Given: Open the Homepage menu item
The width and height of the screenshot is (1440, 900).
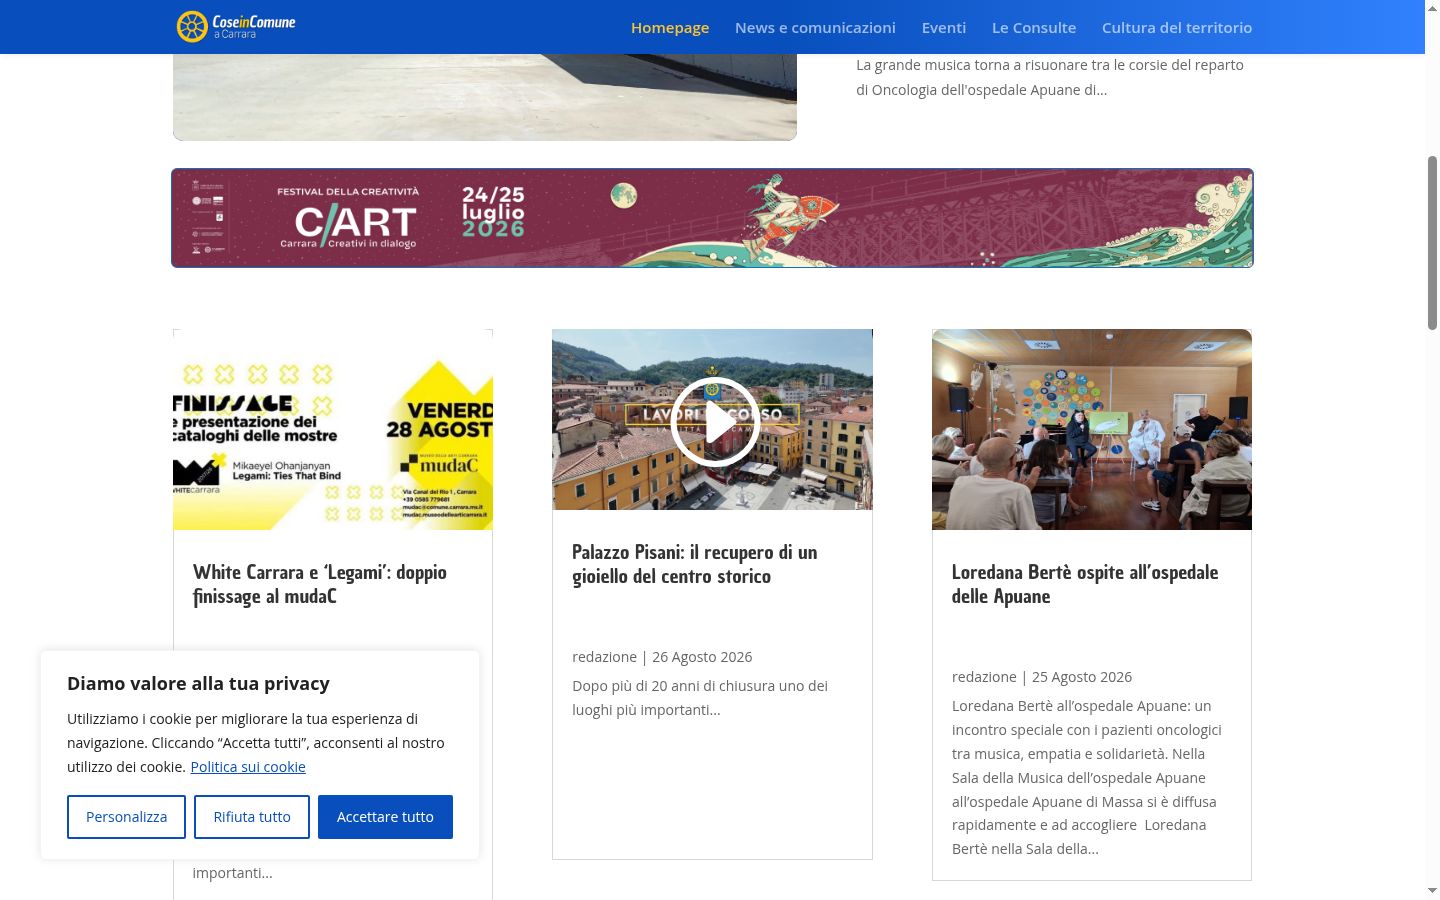Looking at the screenshot, I should pos(670,27).
